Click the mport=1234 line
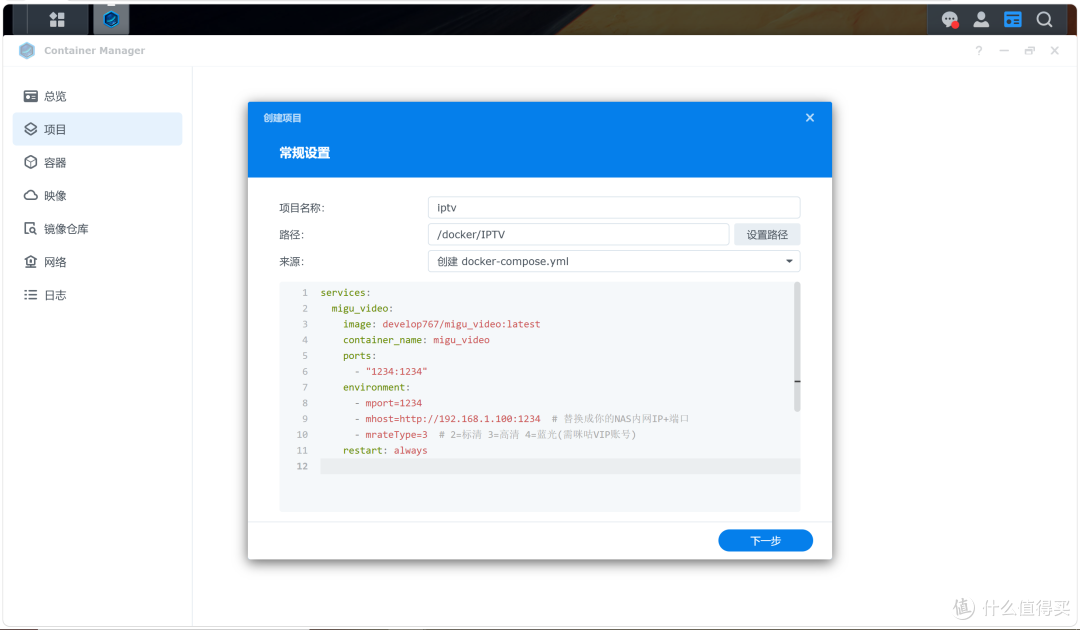The height and width of the screenshot is (630, 1080). point(393,403)
